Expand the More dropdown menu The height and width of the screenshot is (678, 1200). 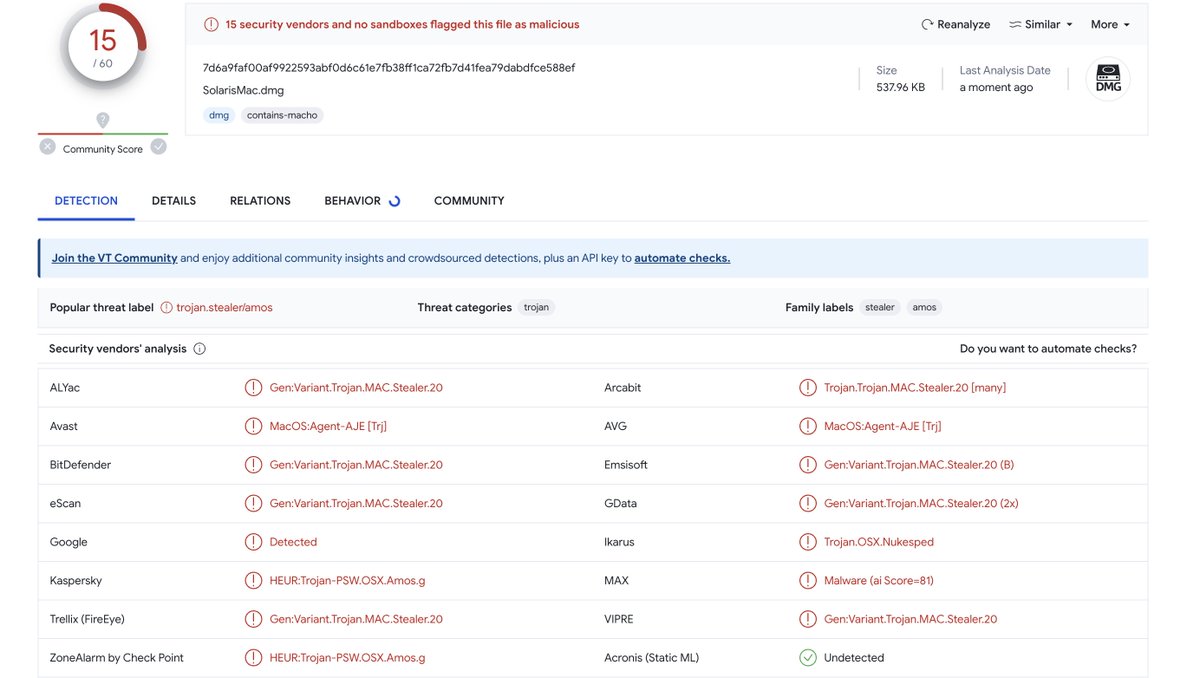pos(1110,24)
